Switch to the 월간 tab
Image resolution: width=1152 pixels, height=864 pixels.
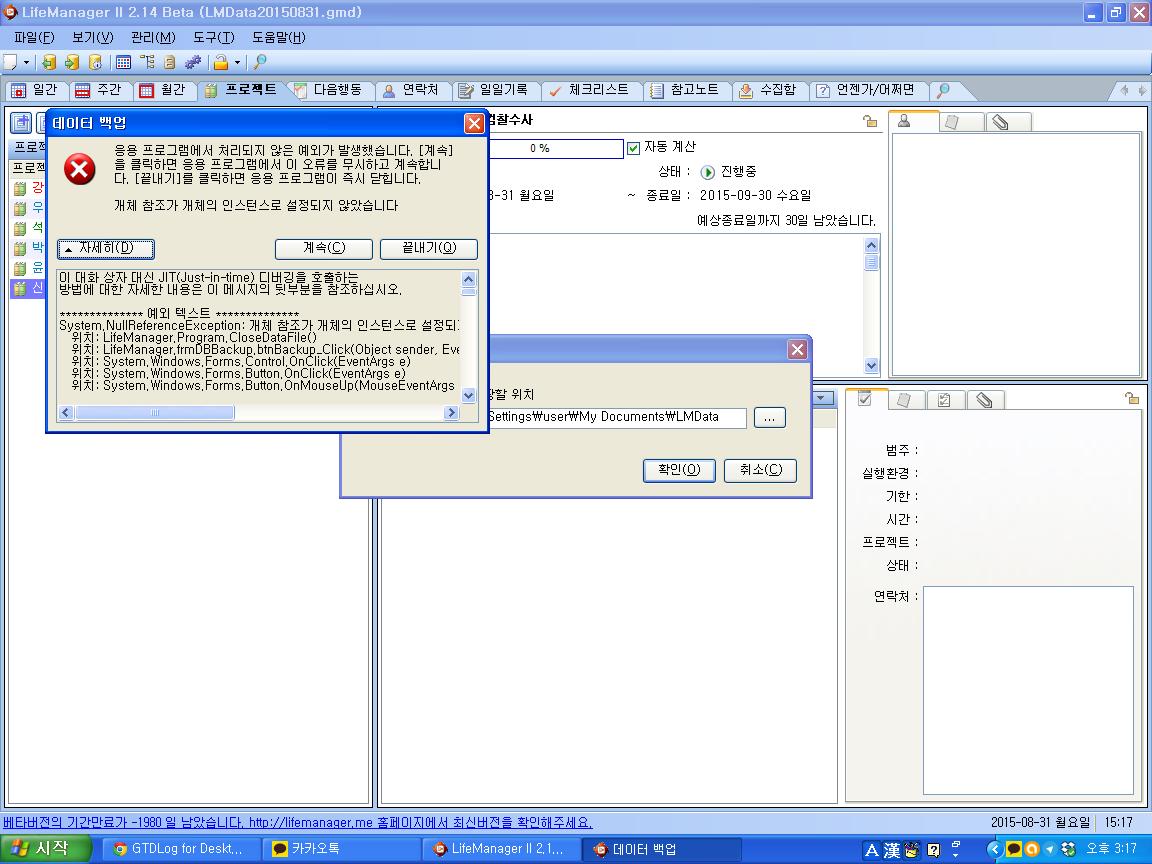162,90
